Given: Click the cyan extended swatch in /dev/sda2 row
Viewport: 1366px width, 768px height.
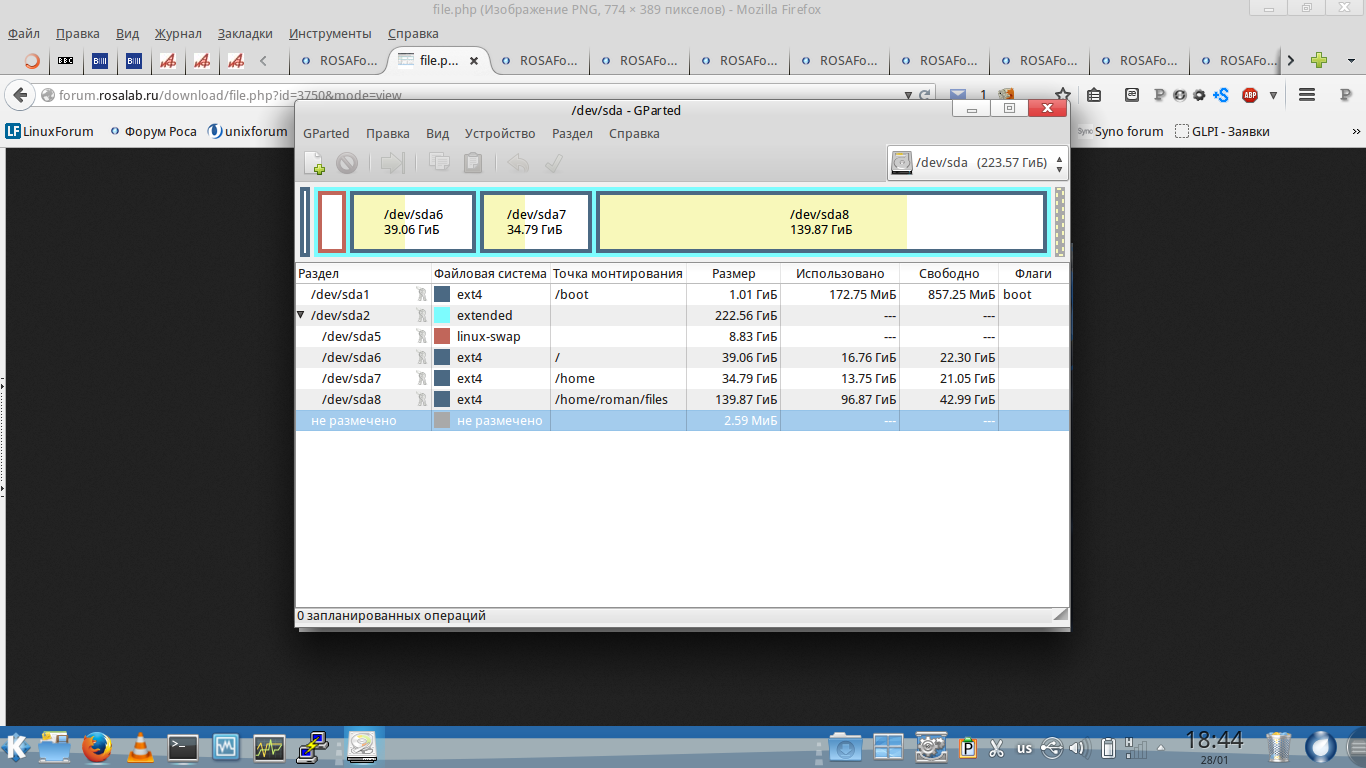Looking at the screenshot, I should (442, 315).
